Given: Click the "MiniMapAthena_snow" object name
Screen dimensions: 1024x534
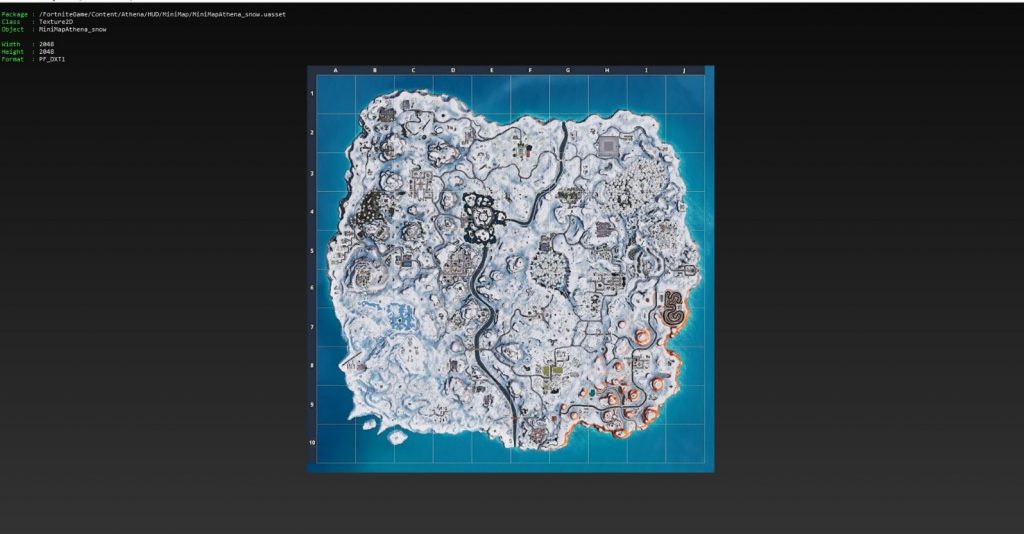Looking at the screenshot, I should pos(72,29).
